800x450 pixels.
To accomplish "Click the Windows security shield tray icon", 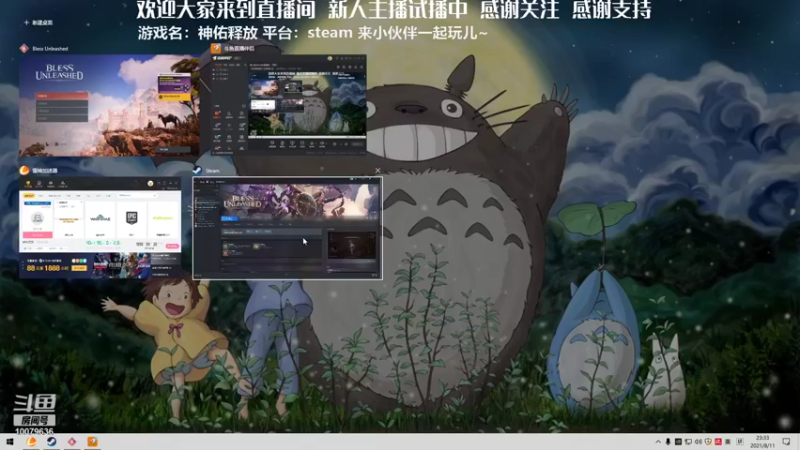I will click(708, 442).
